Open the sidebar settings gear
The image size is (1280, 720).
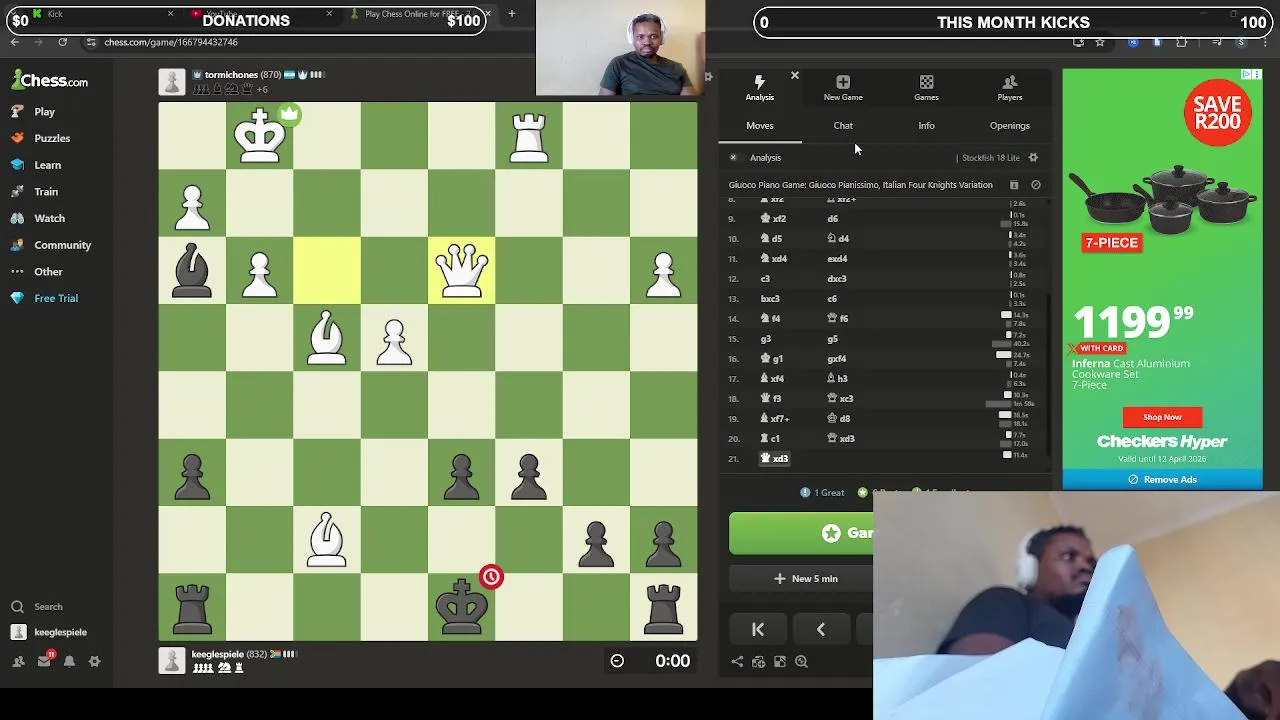[94, 661]
